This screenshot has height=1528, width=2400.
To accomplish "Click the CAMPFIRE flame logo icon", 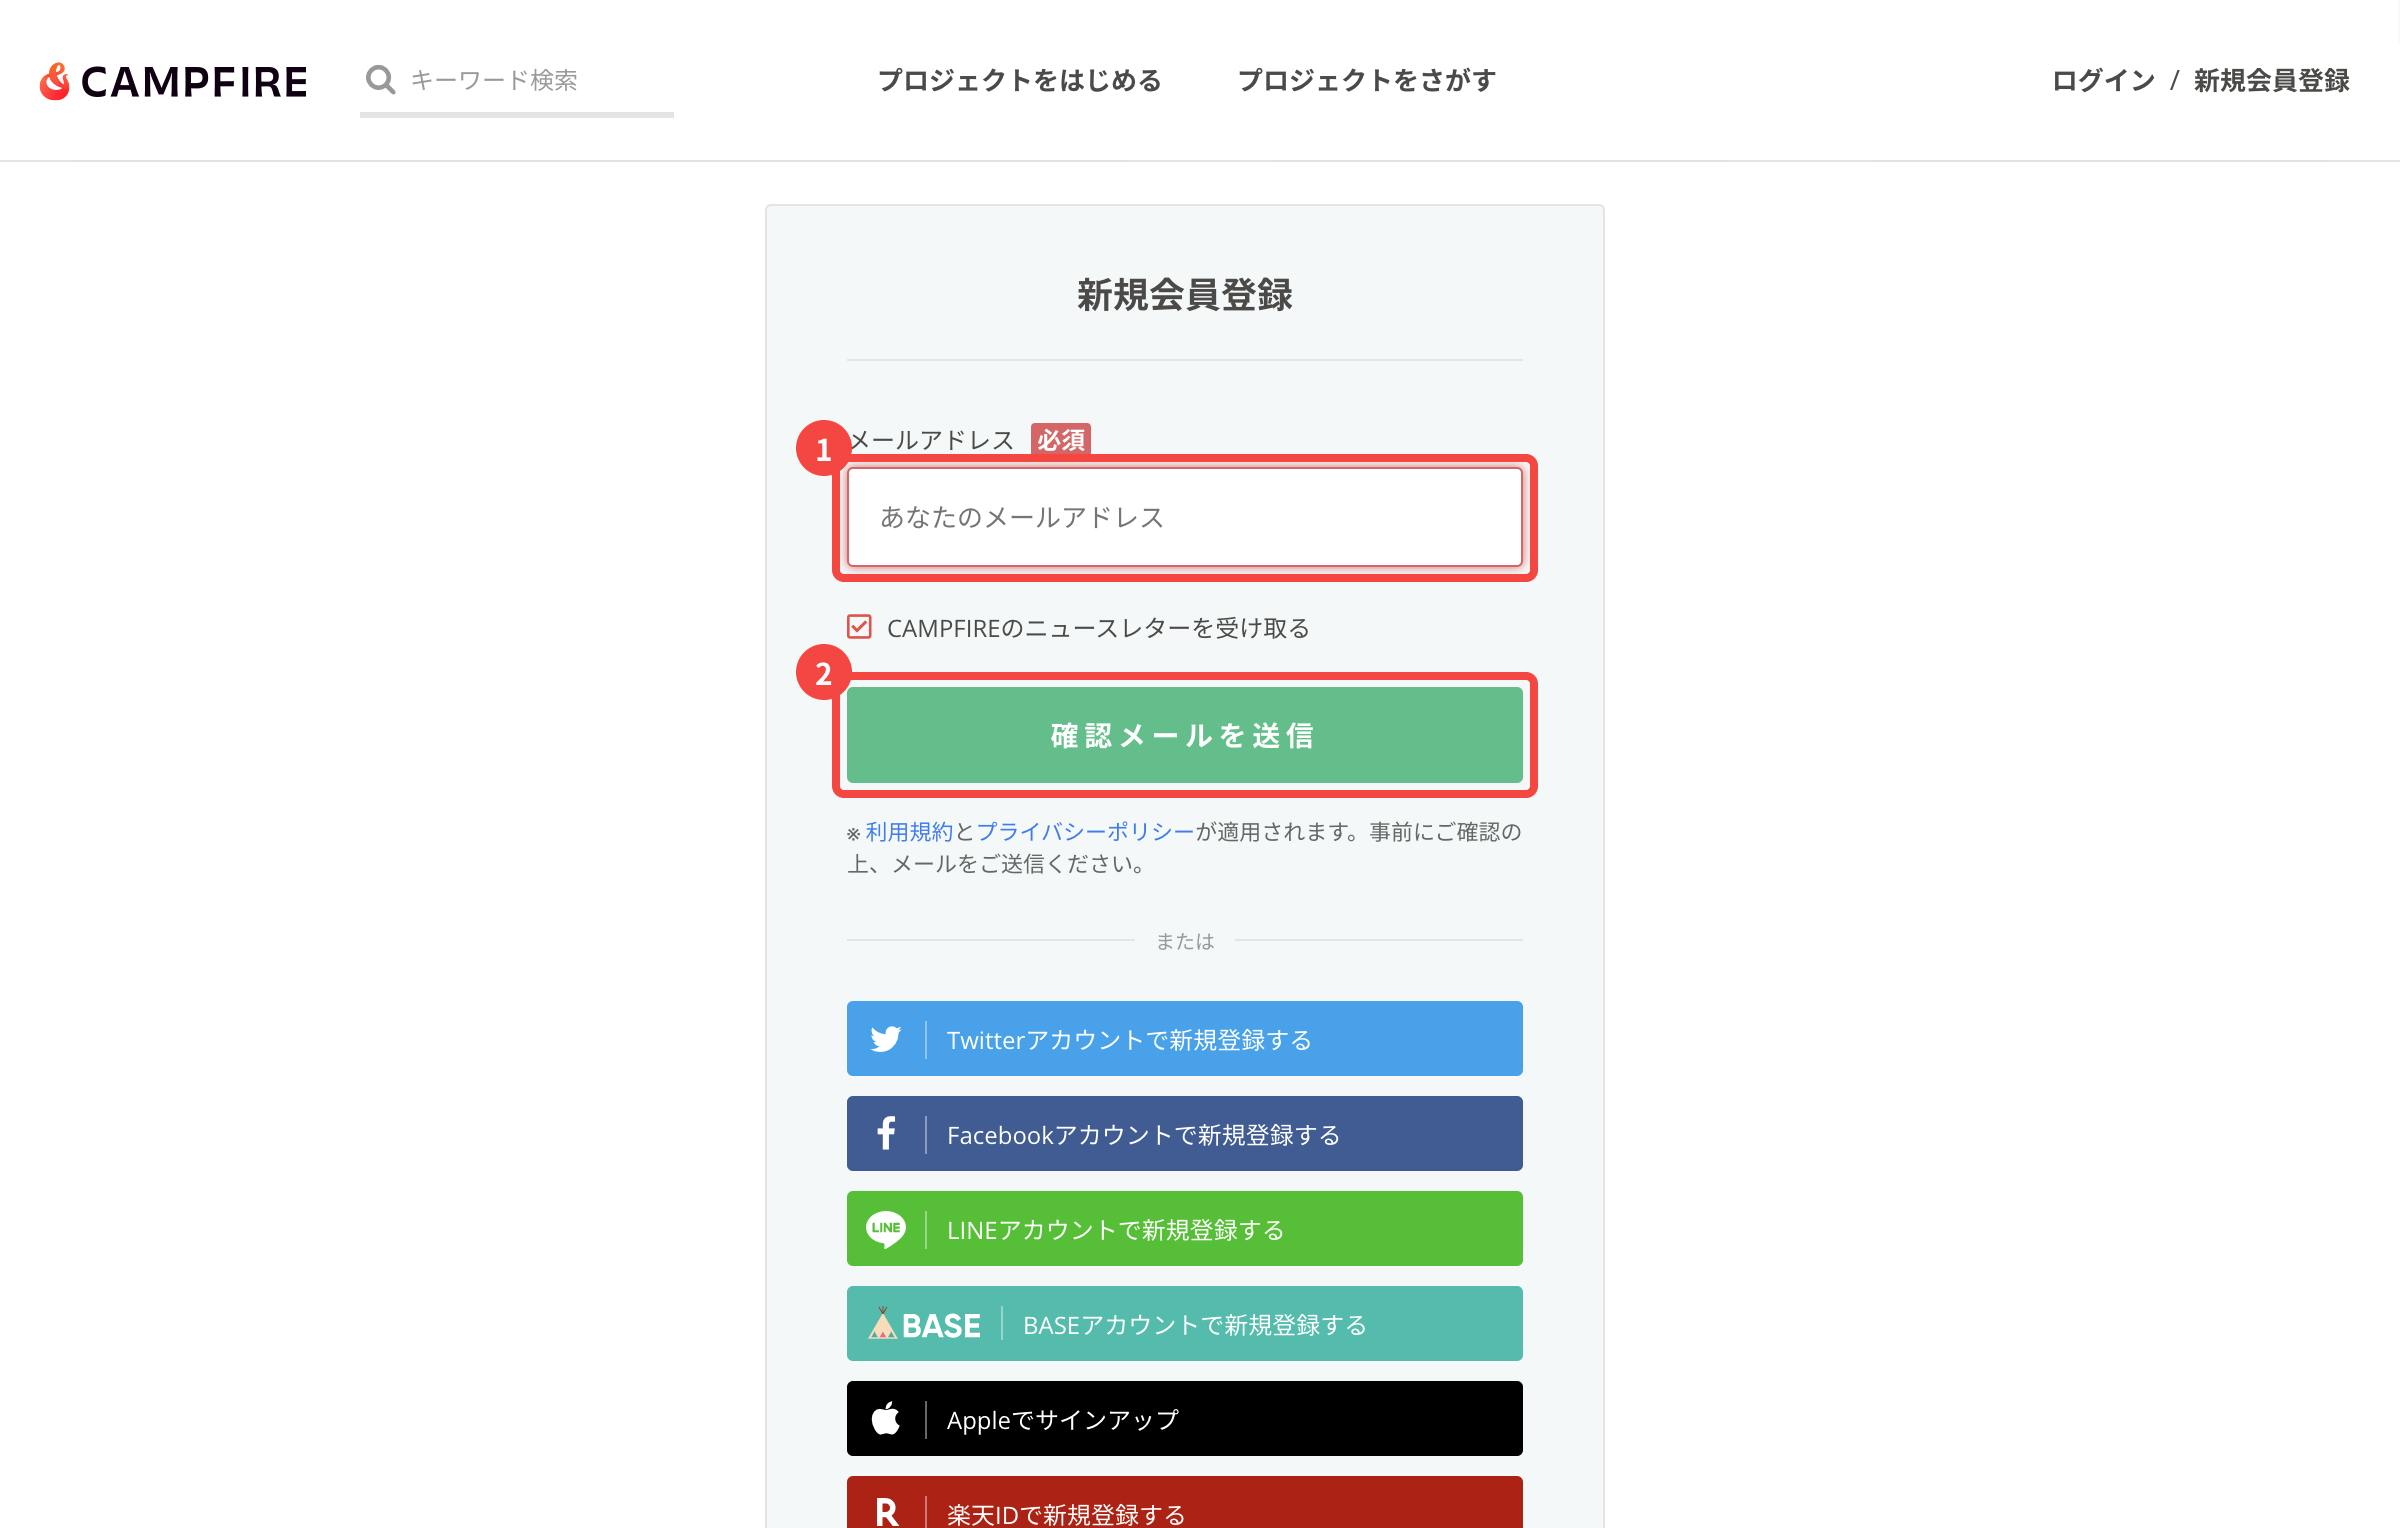I will click(x=55, y=82).
